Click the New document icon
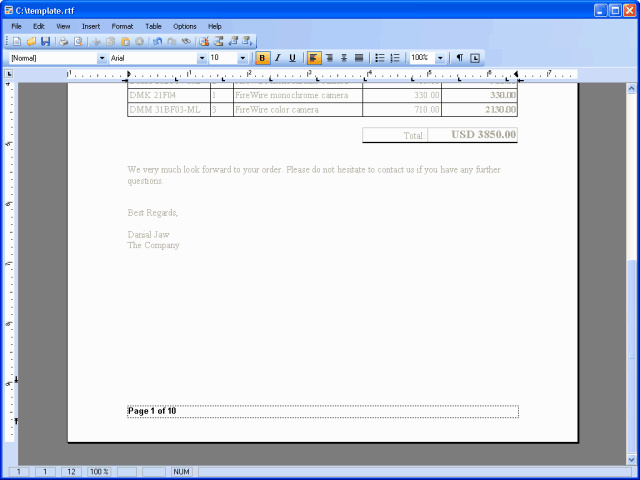 (x=16, y=41)
